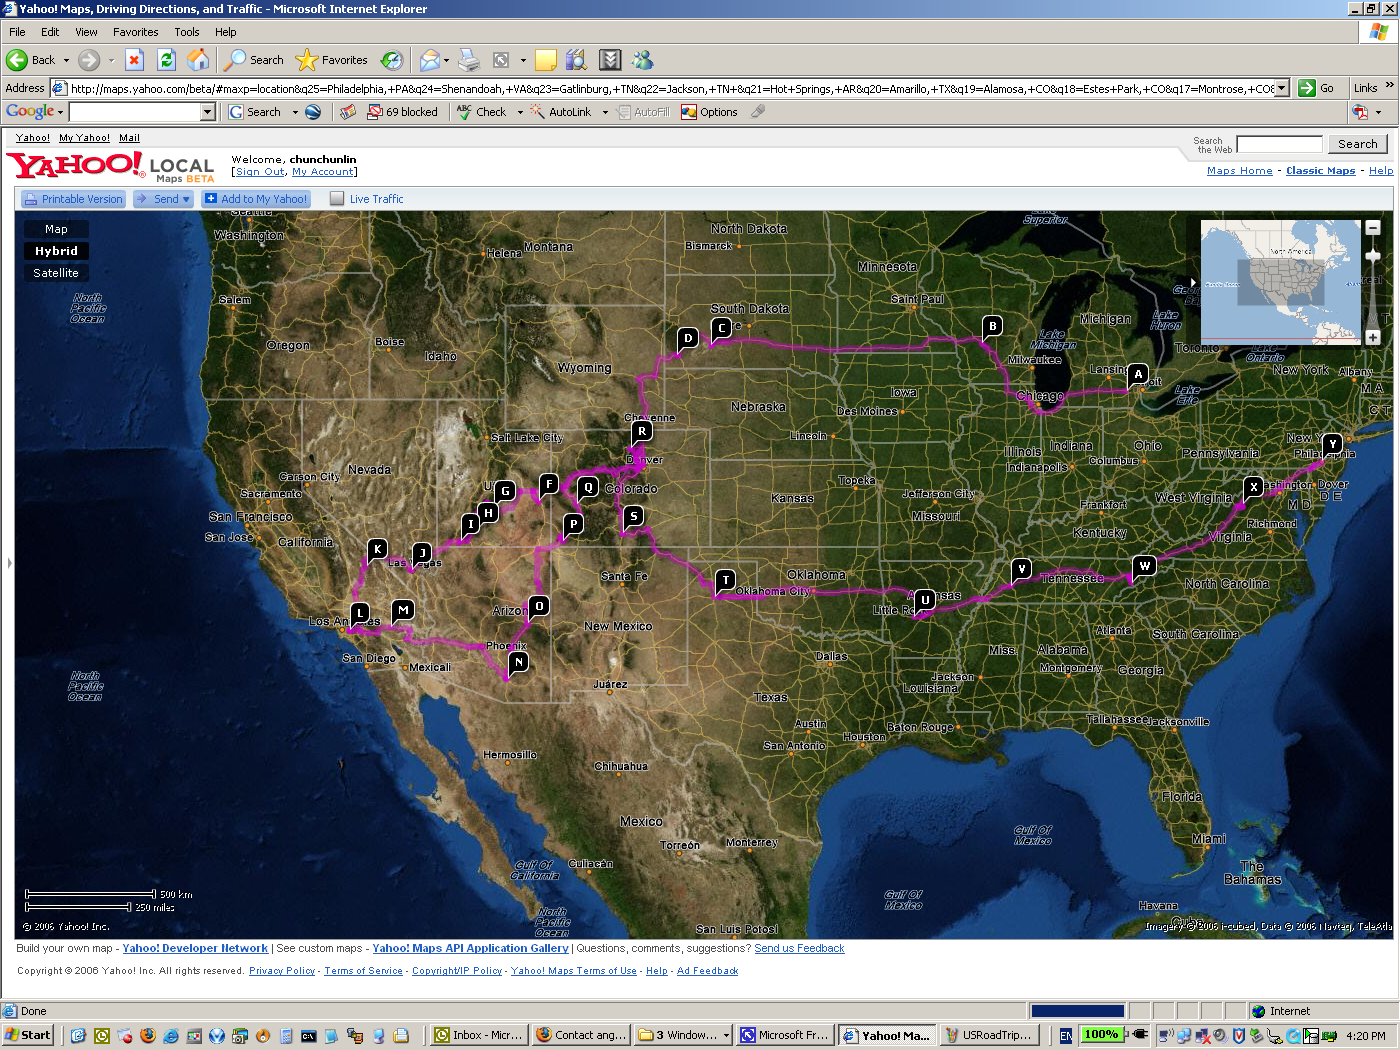Click the Search the Web input field
Image resolution: width=1400 pixels, height=1050 pixels.
point(1279,144)
